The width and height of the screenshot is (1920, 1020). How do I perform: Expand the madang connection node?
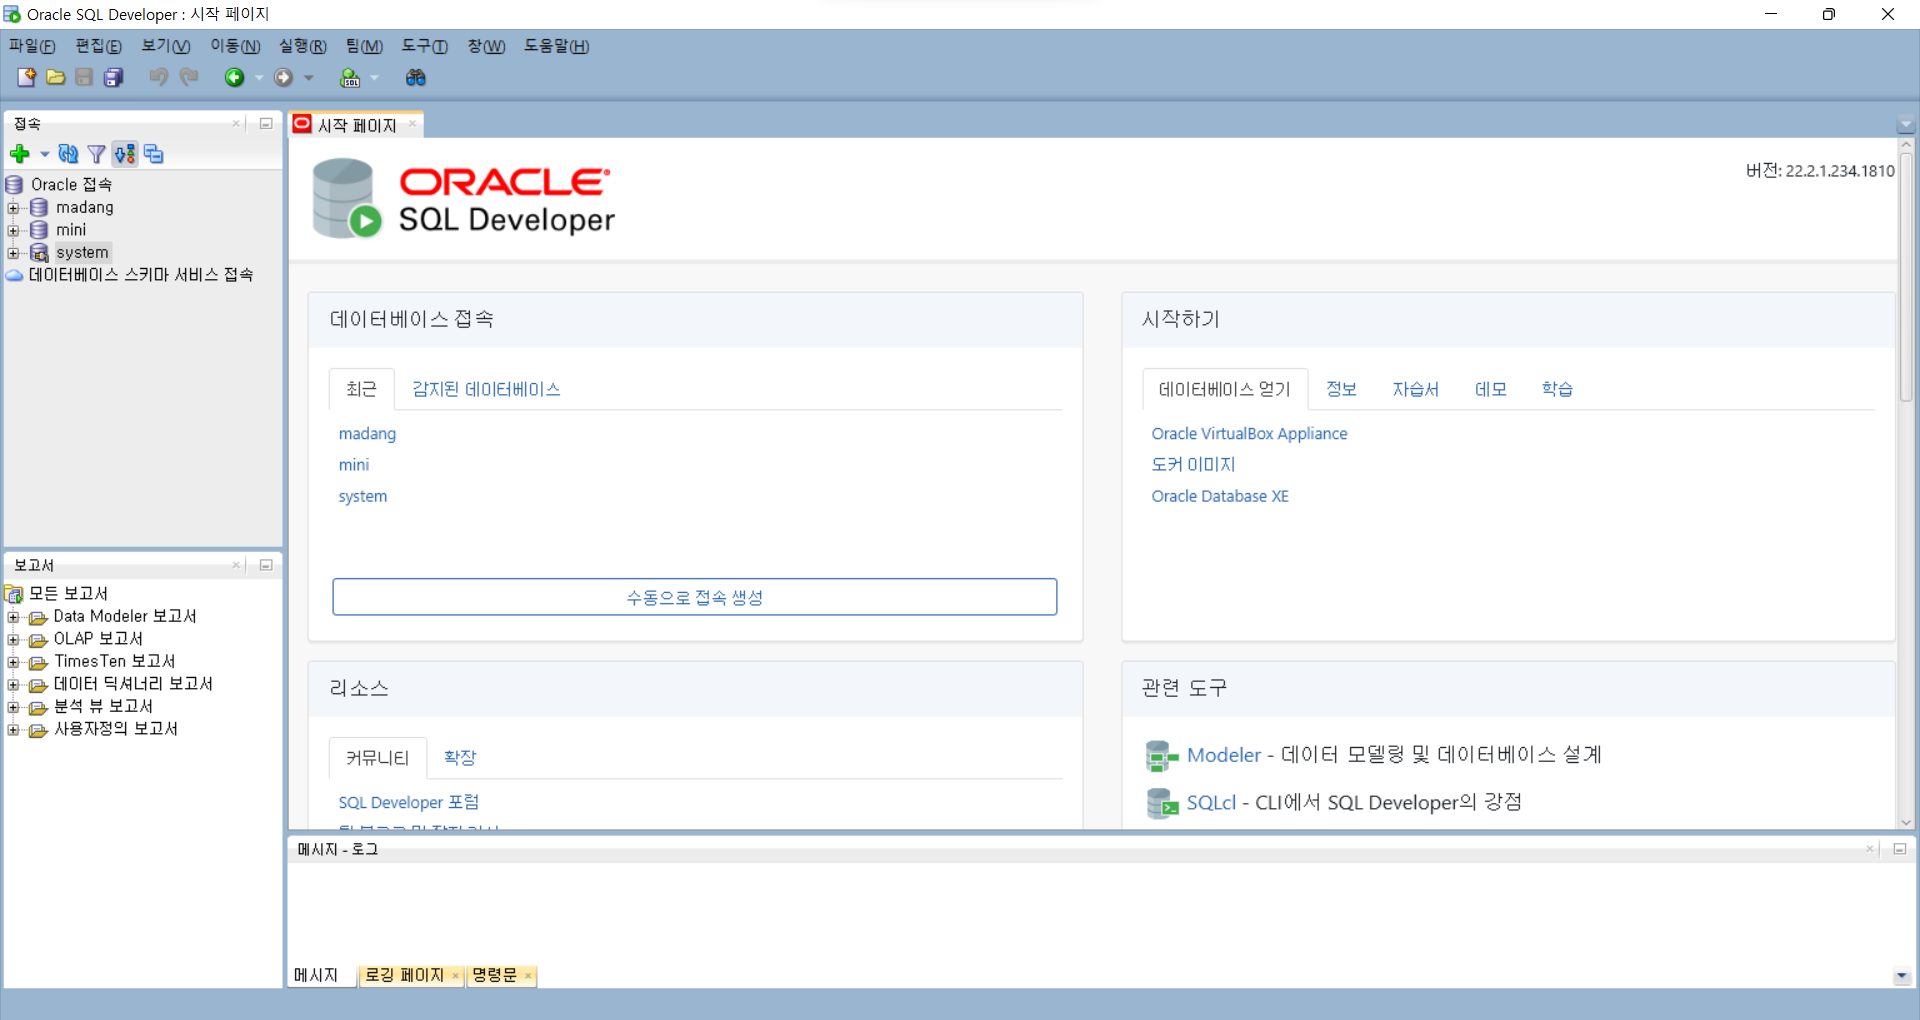(x=13, y=208)
